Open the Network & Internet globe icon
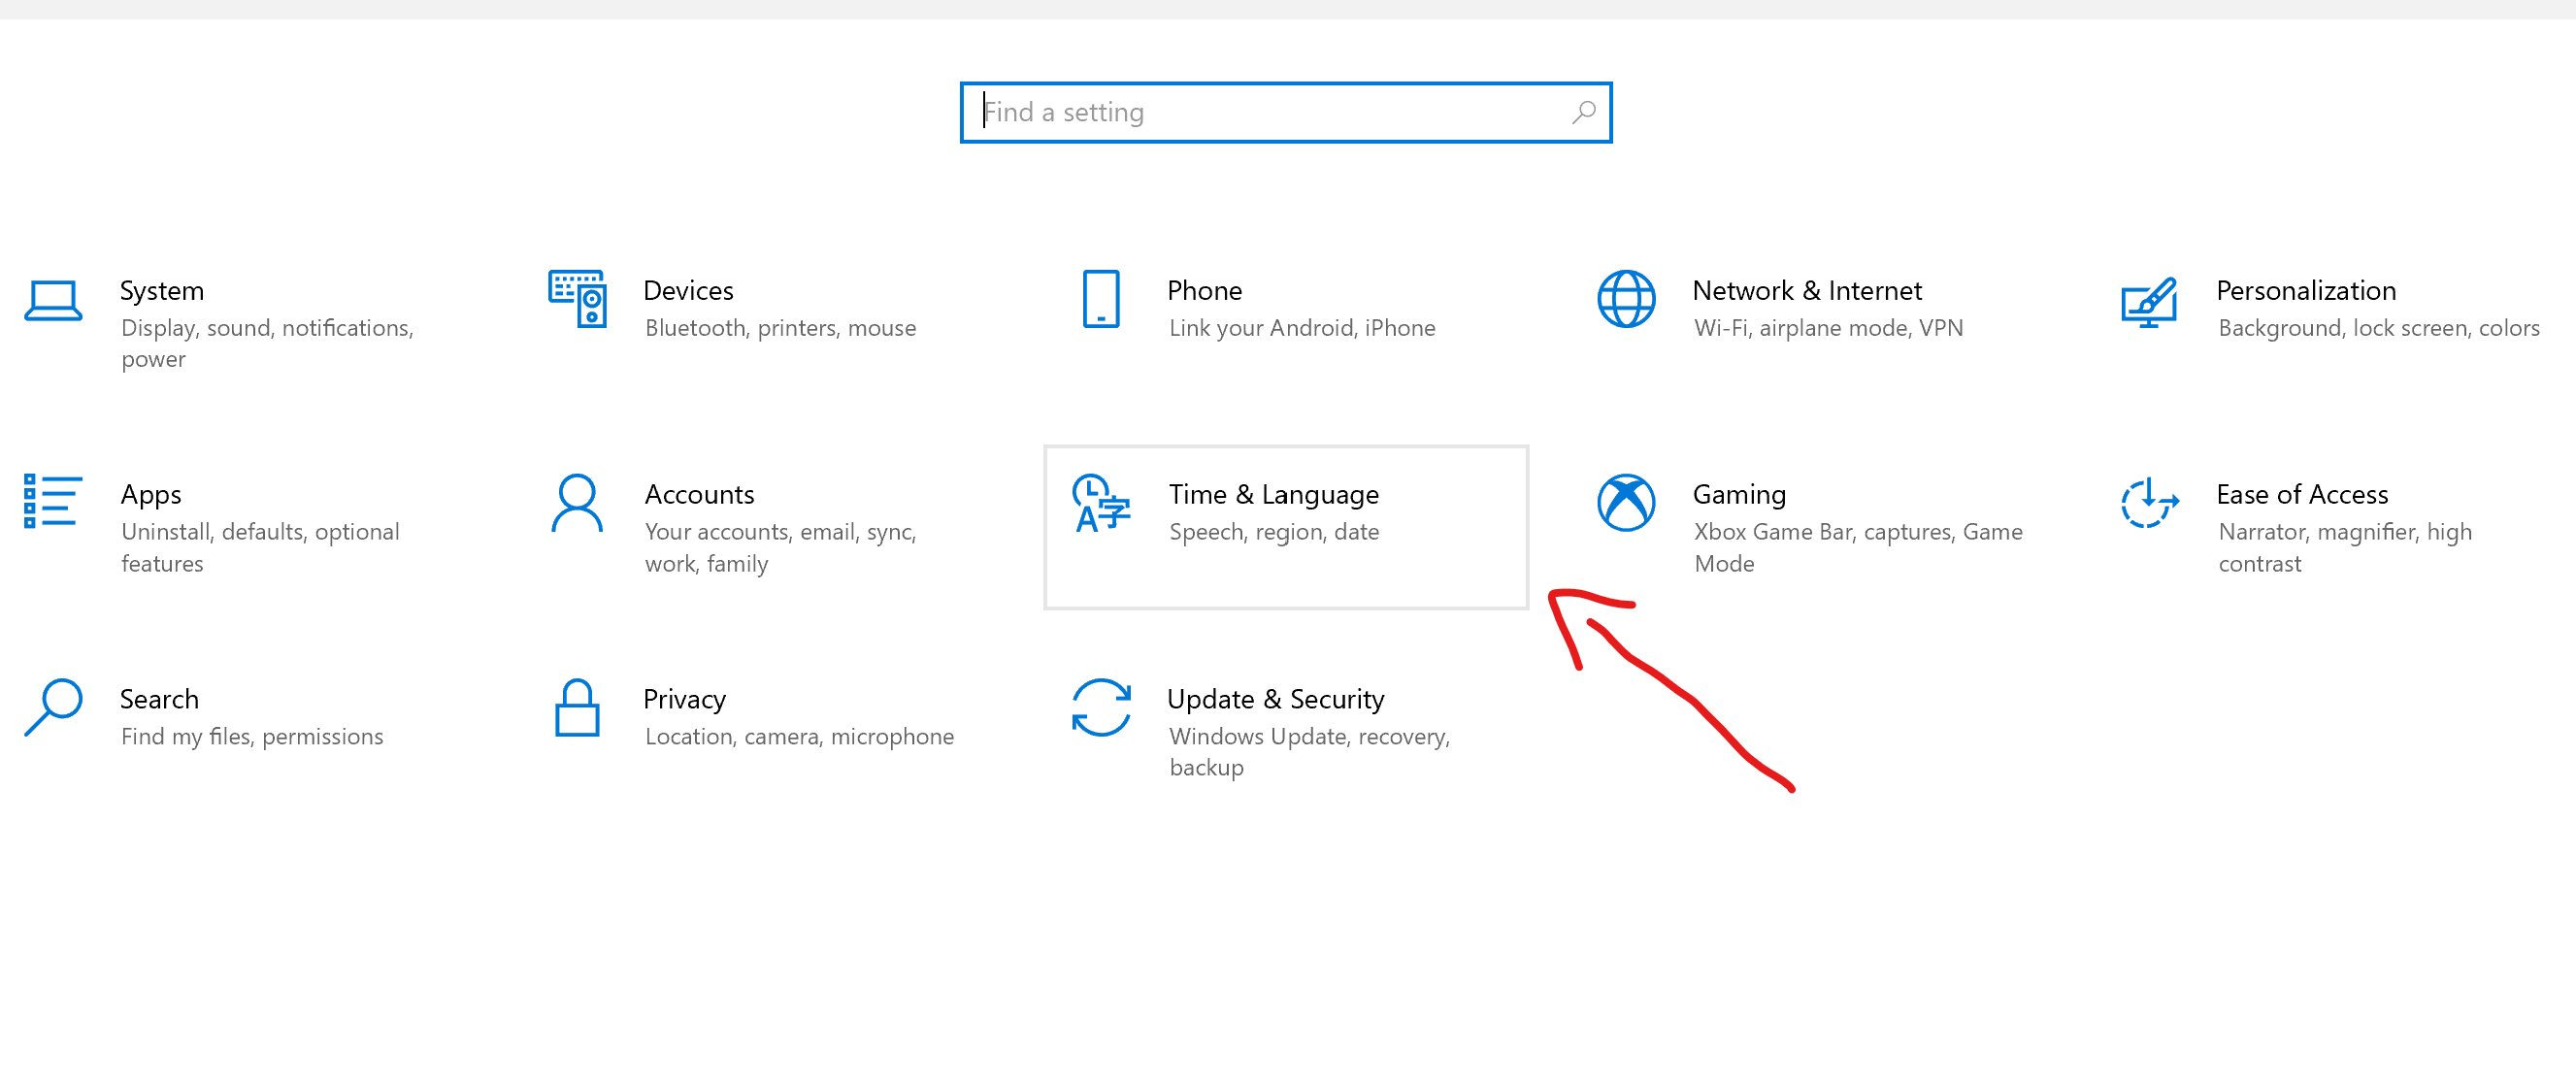The width and height of the screenshot is (2576, 1085). (x=1626, y=298)
